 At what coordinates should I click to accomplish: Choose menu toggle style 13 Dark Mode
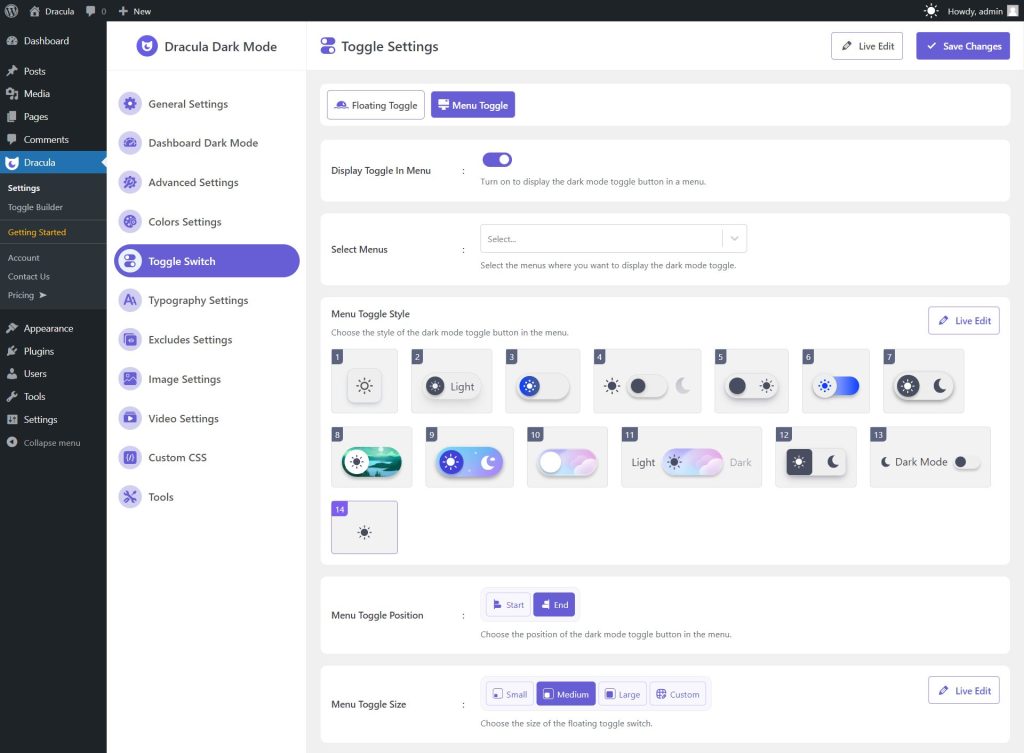tap(930, 457)
